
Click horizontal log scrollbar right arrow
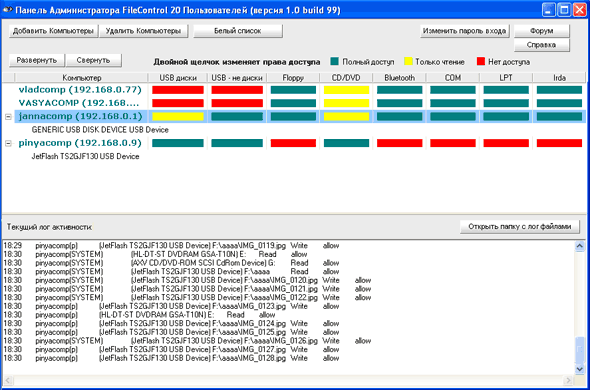point(569,380)
